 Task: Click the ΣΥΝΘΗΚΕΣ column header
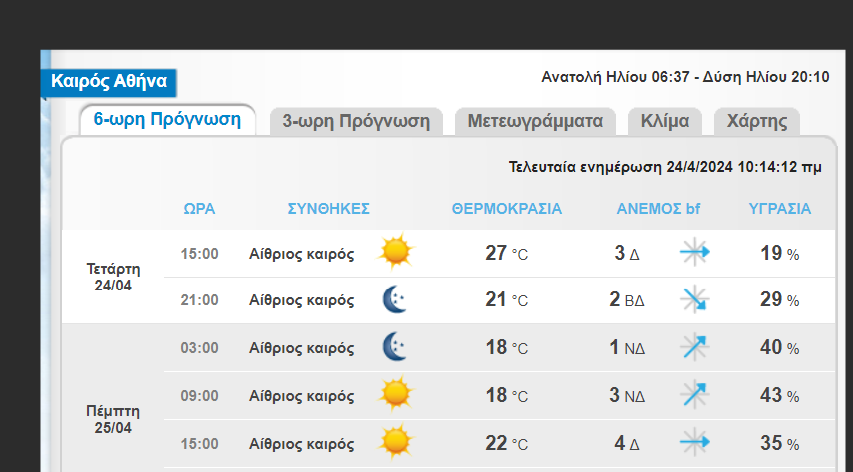pos(329,209)
